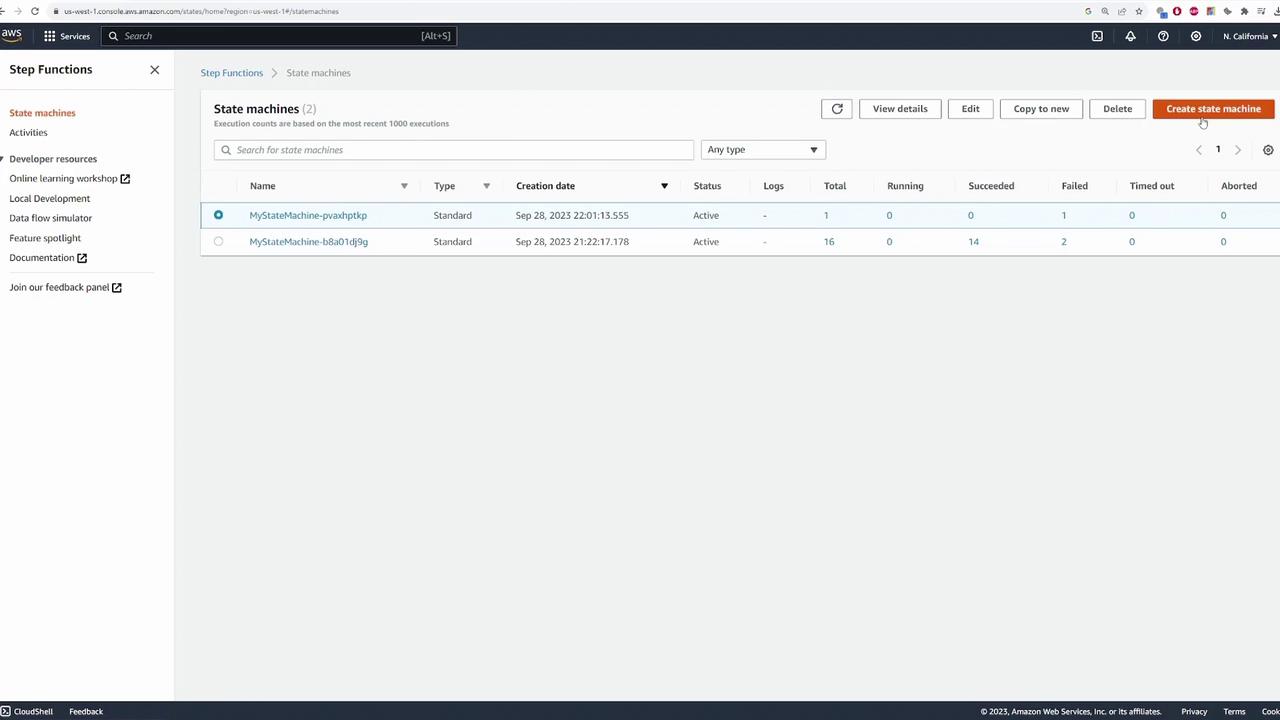This screenshot has width=1280, height=720.
Task: Open Data flow simulator in the sidebar
Action: pos(50,218)
